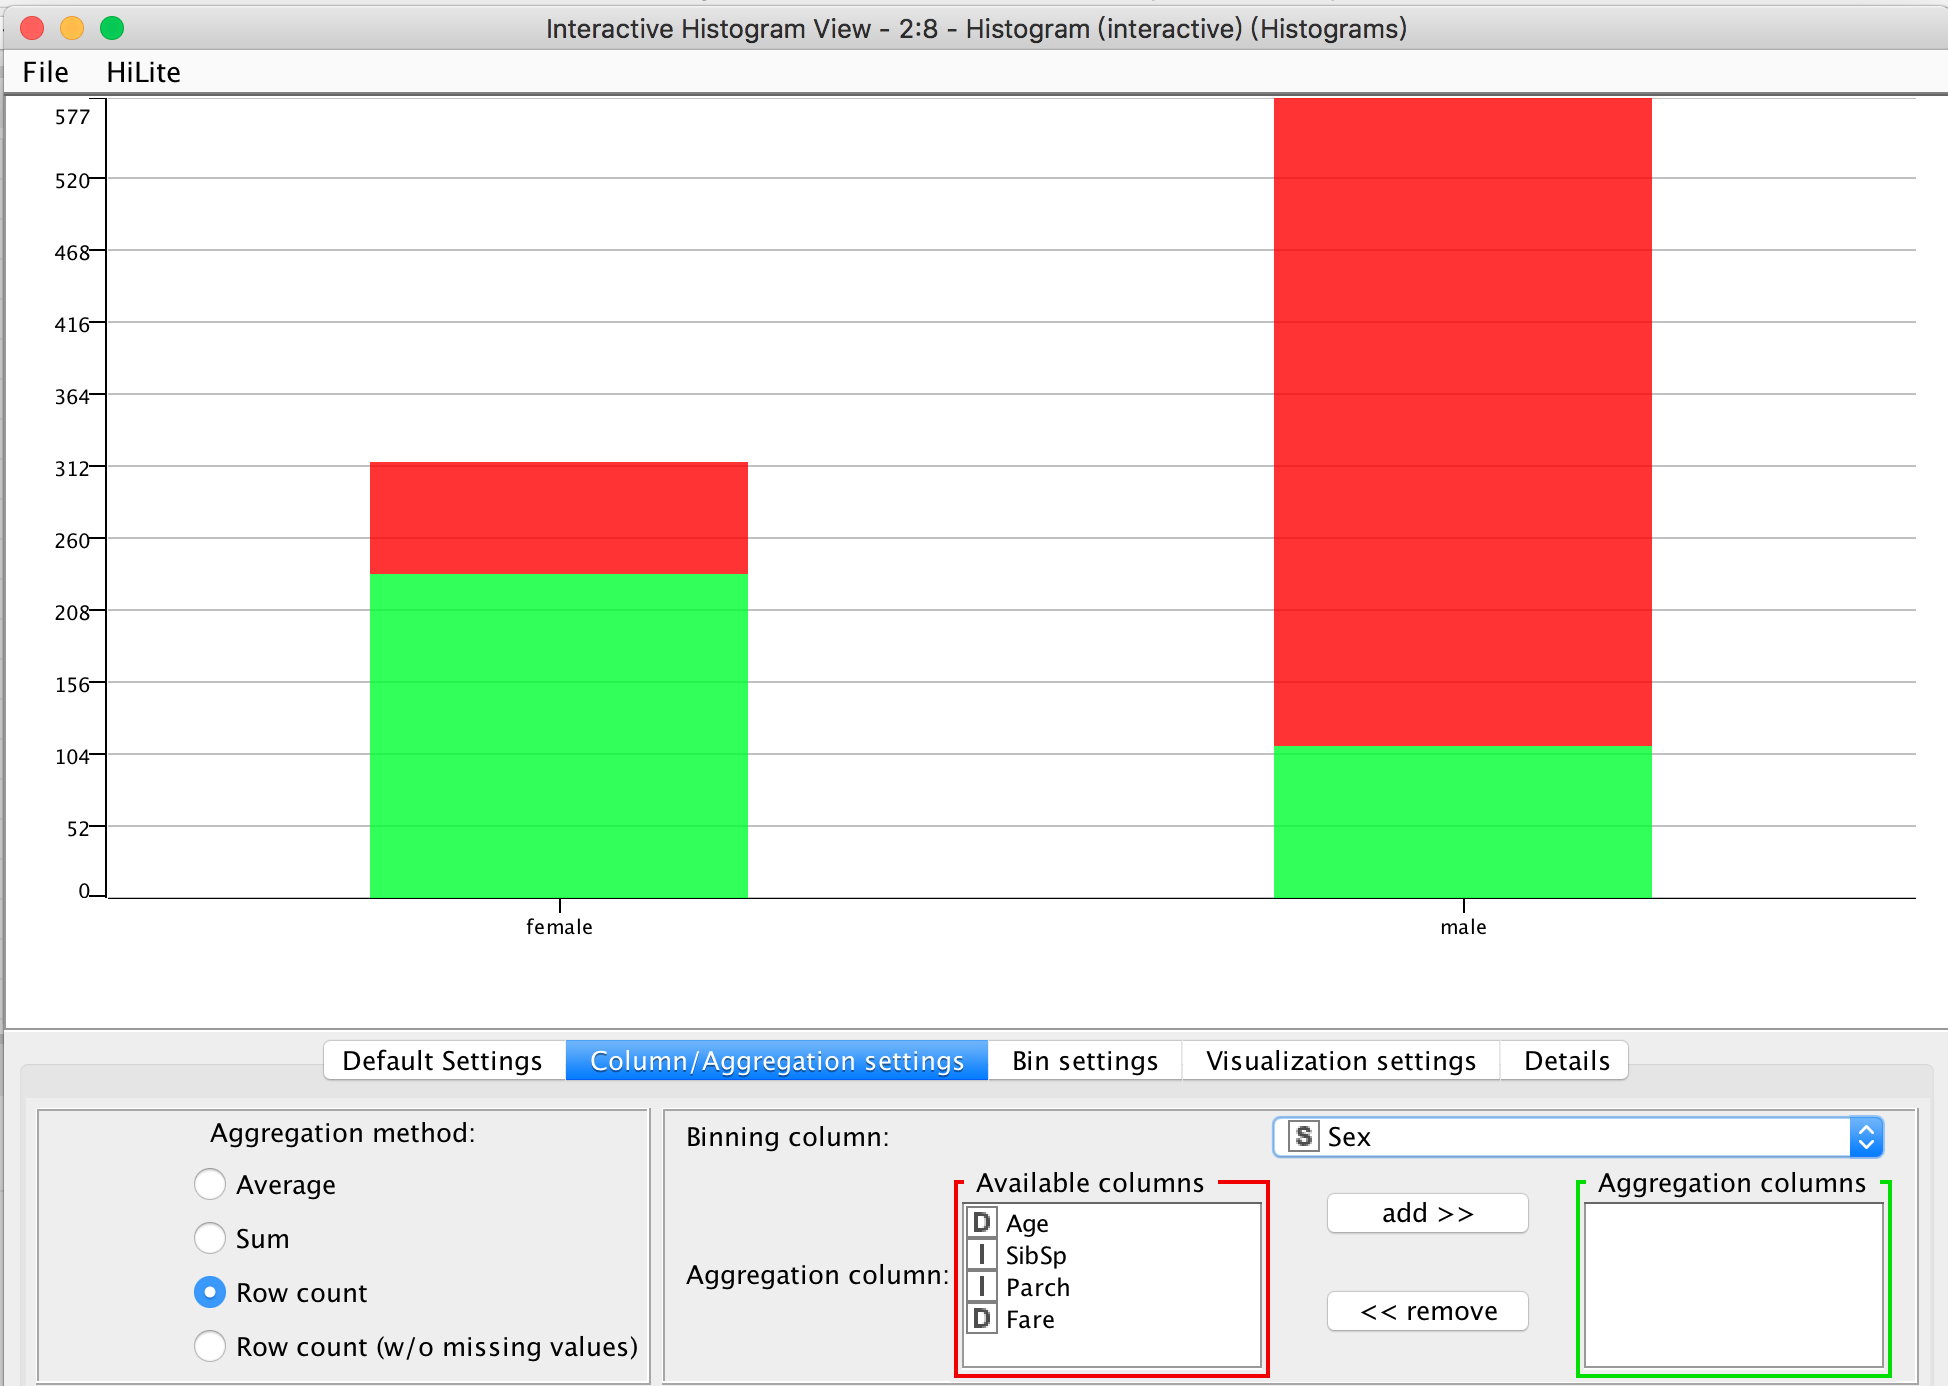Click the S string icon in Binning column
The width and height of the screenshot is (1948, 1386).
[x=1303, y=1136]
